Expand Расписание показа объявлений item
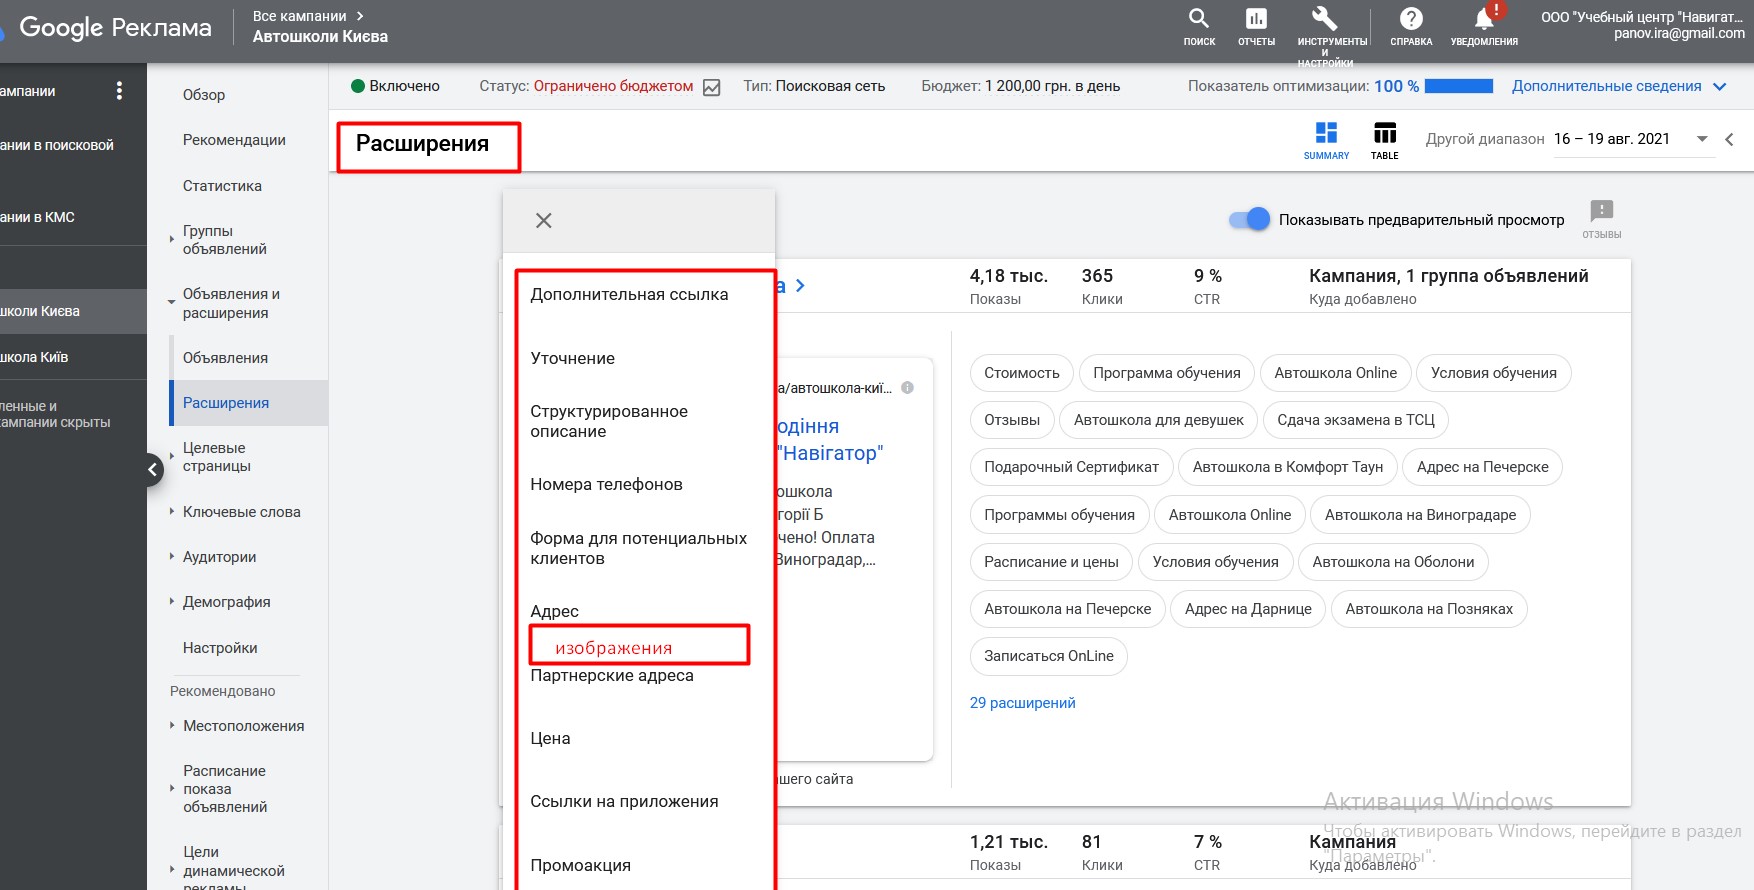 [x=171, y=788]
